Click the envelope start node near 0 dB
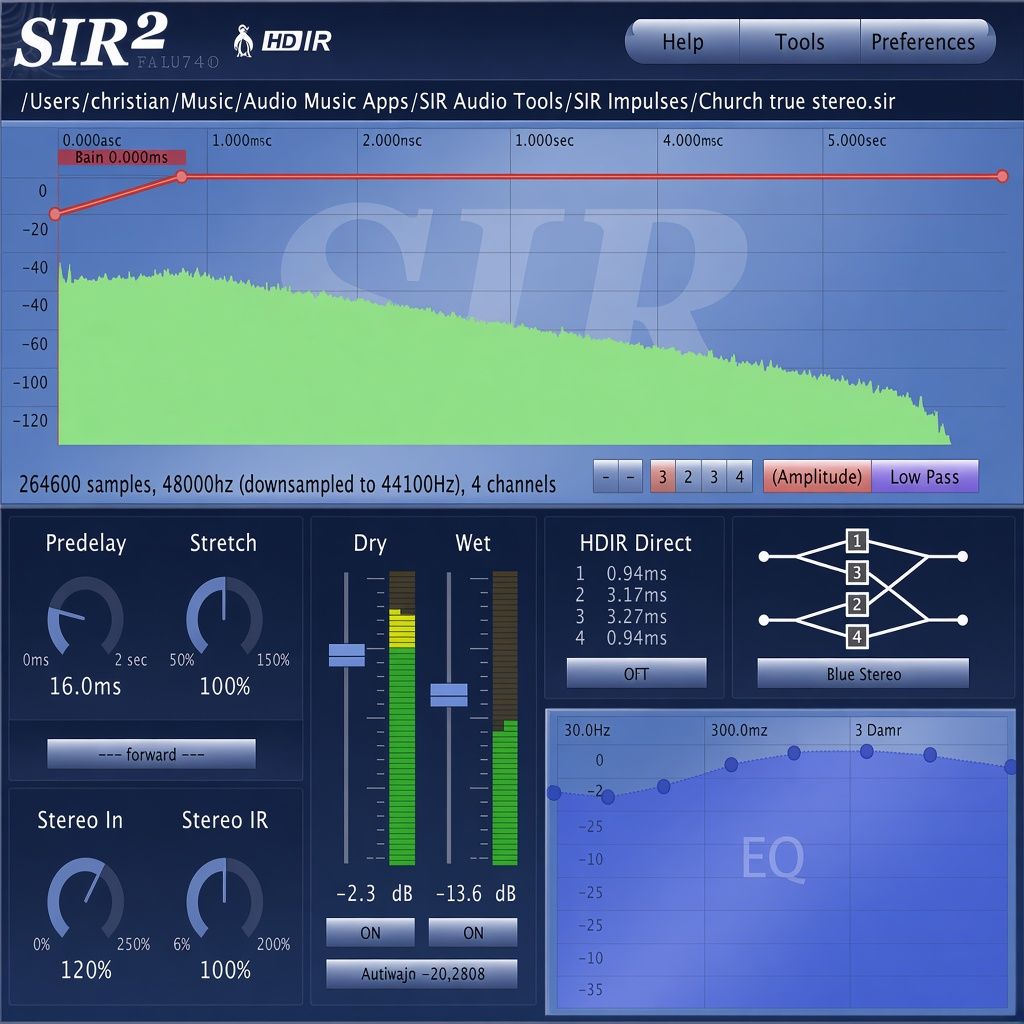Viewport: 1024px width, 1024px height. (x=55, y=214)
